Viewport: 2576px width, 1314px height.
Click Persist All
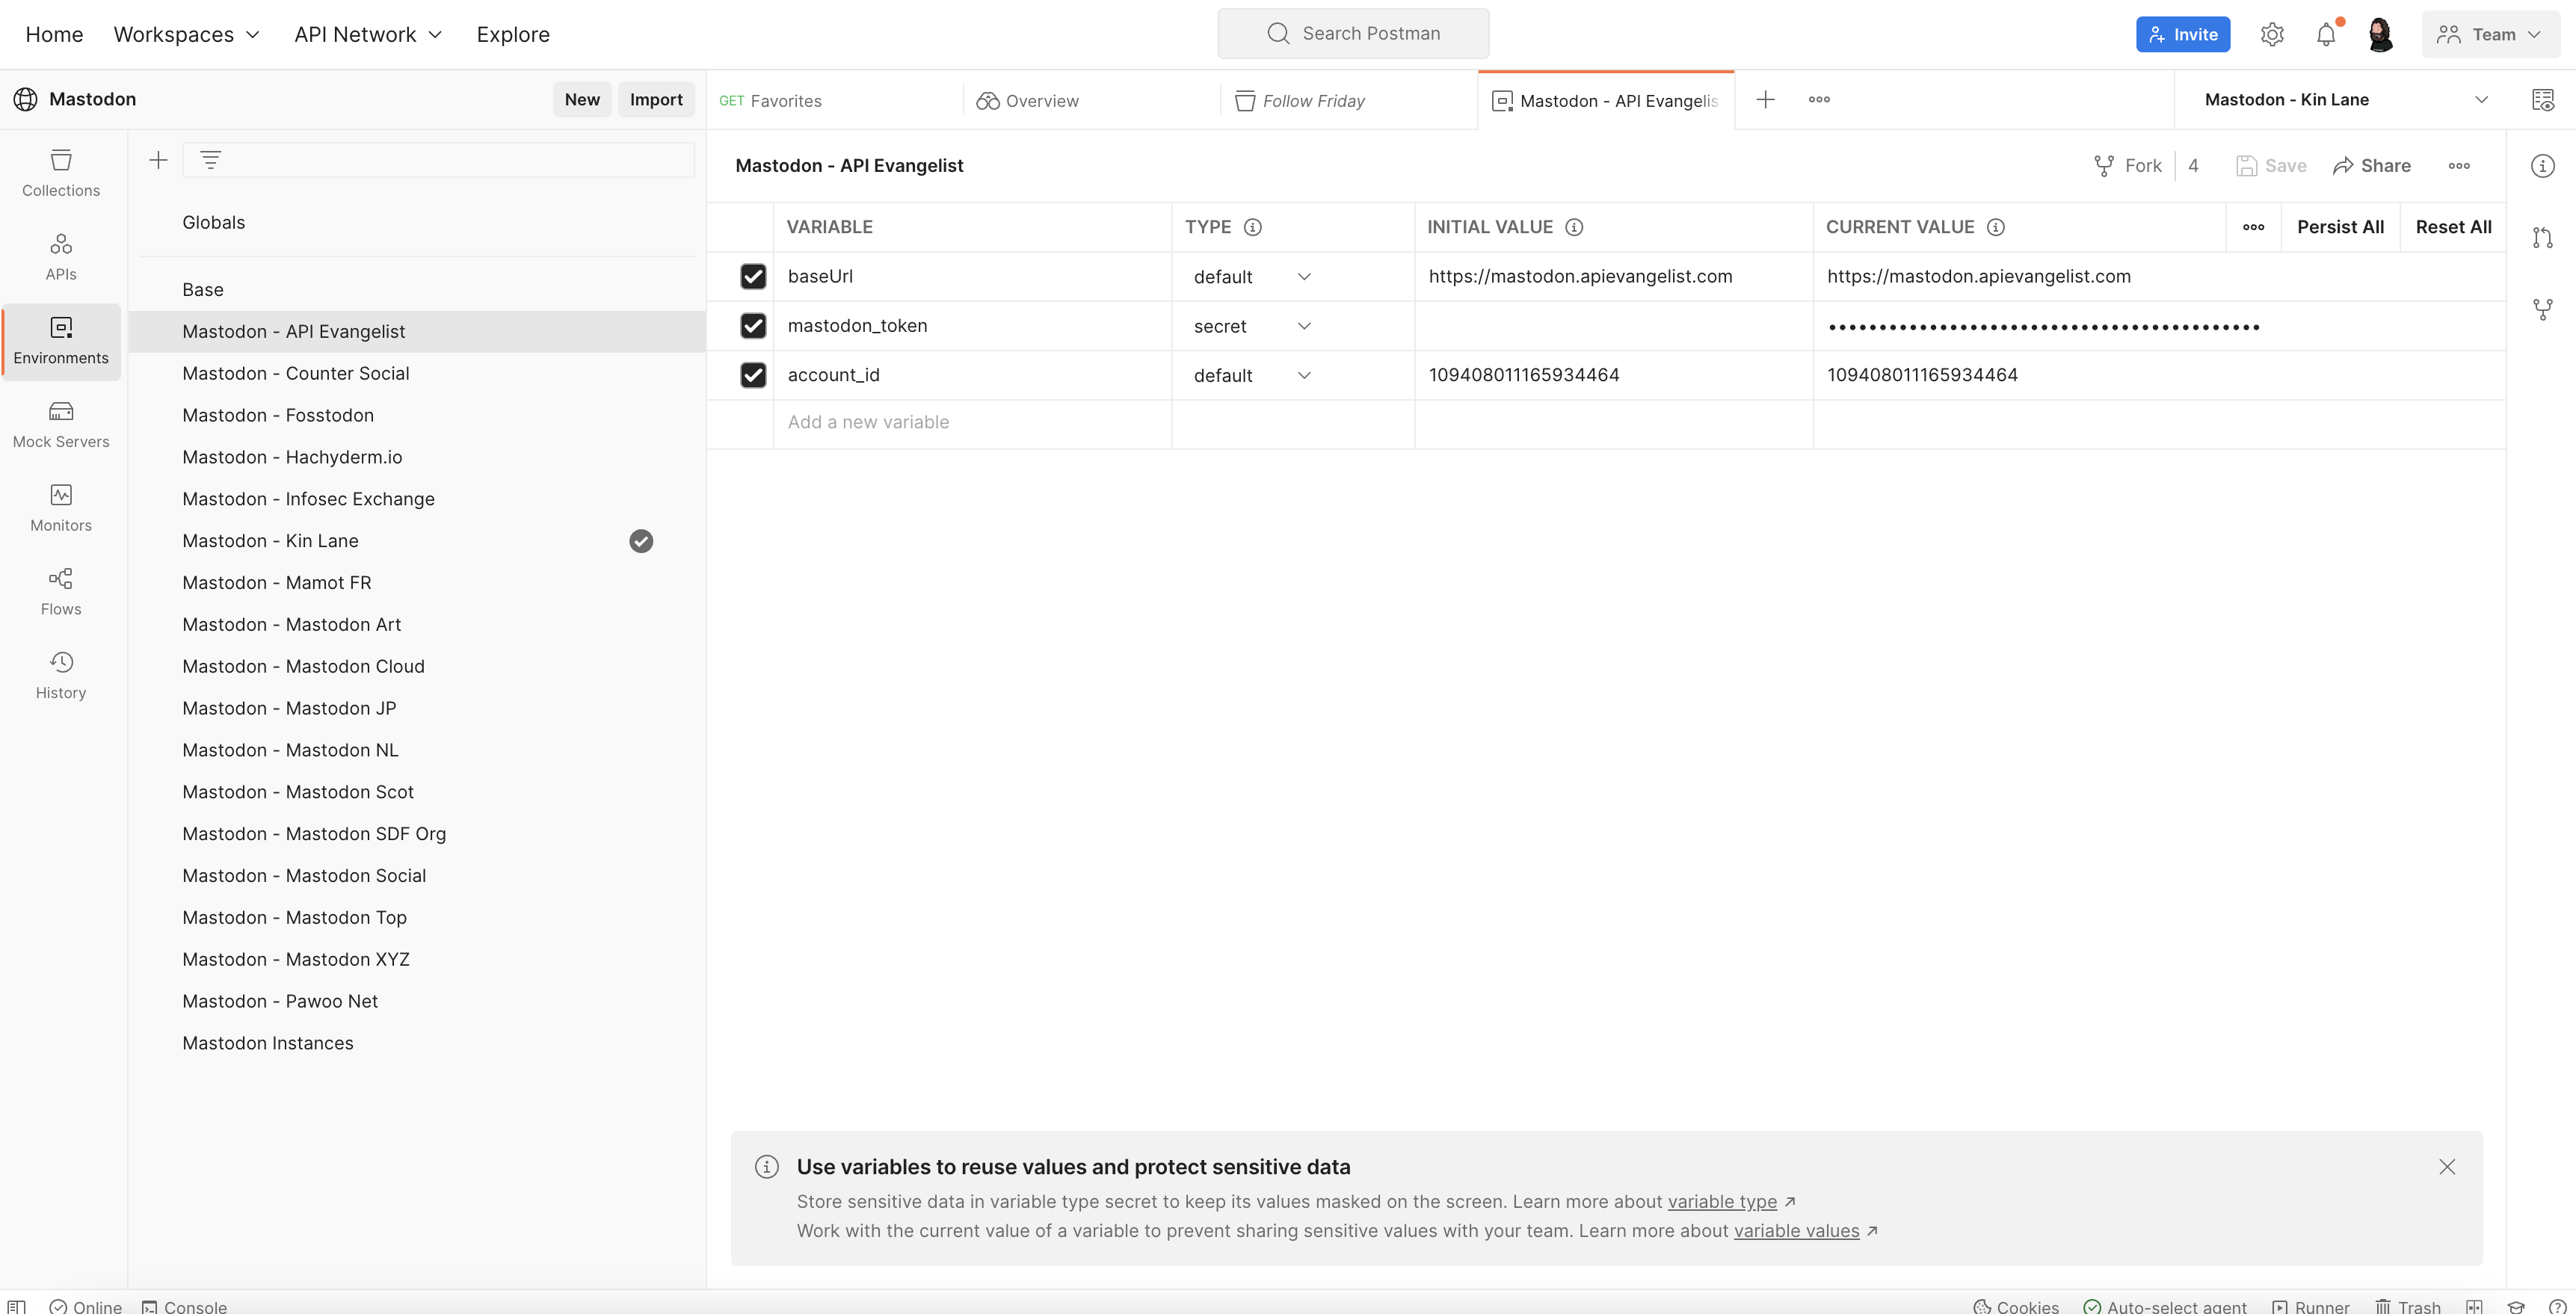click(x=2340, y=227)
